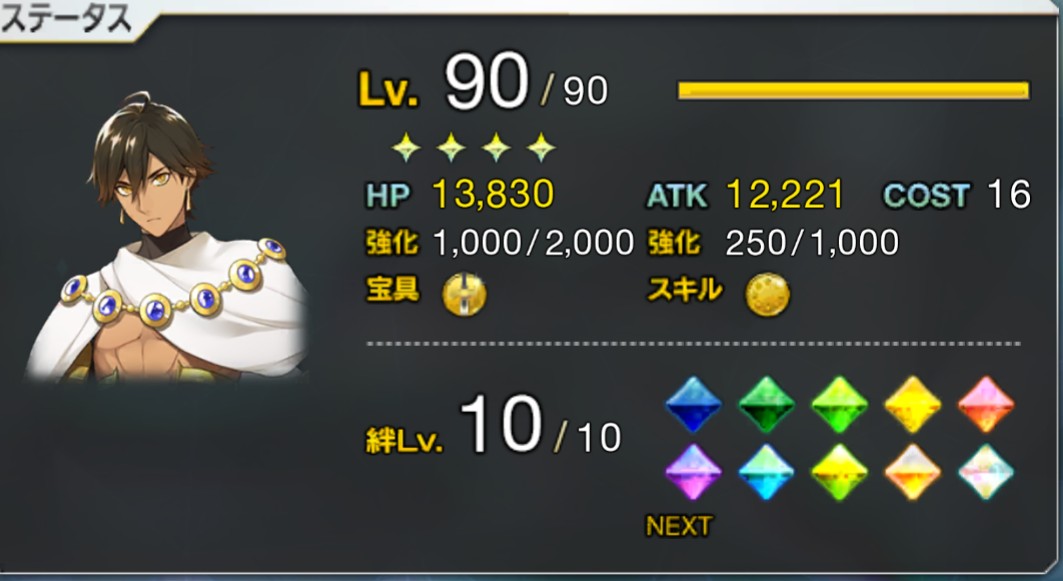The width and height of the screenshot is (1063, 581).
Task: Select the yellow bond gem in top row
Action: point(913,405)
